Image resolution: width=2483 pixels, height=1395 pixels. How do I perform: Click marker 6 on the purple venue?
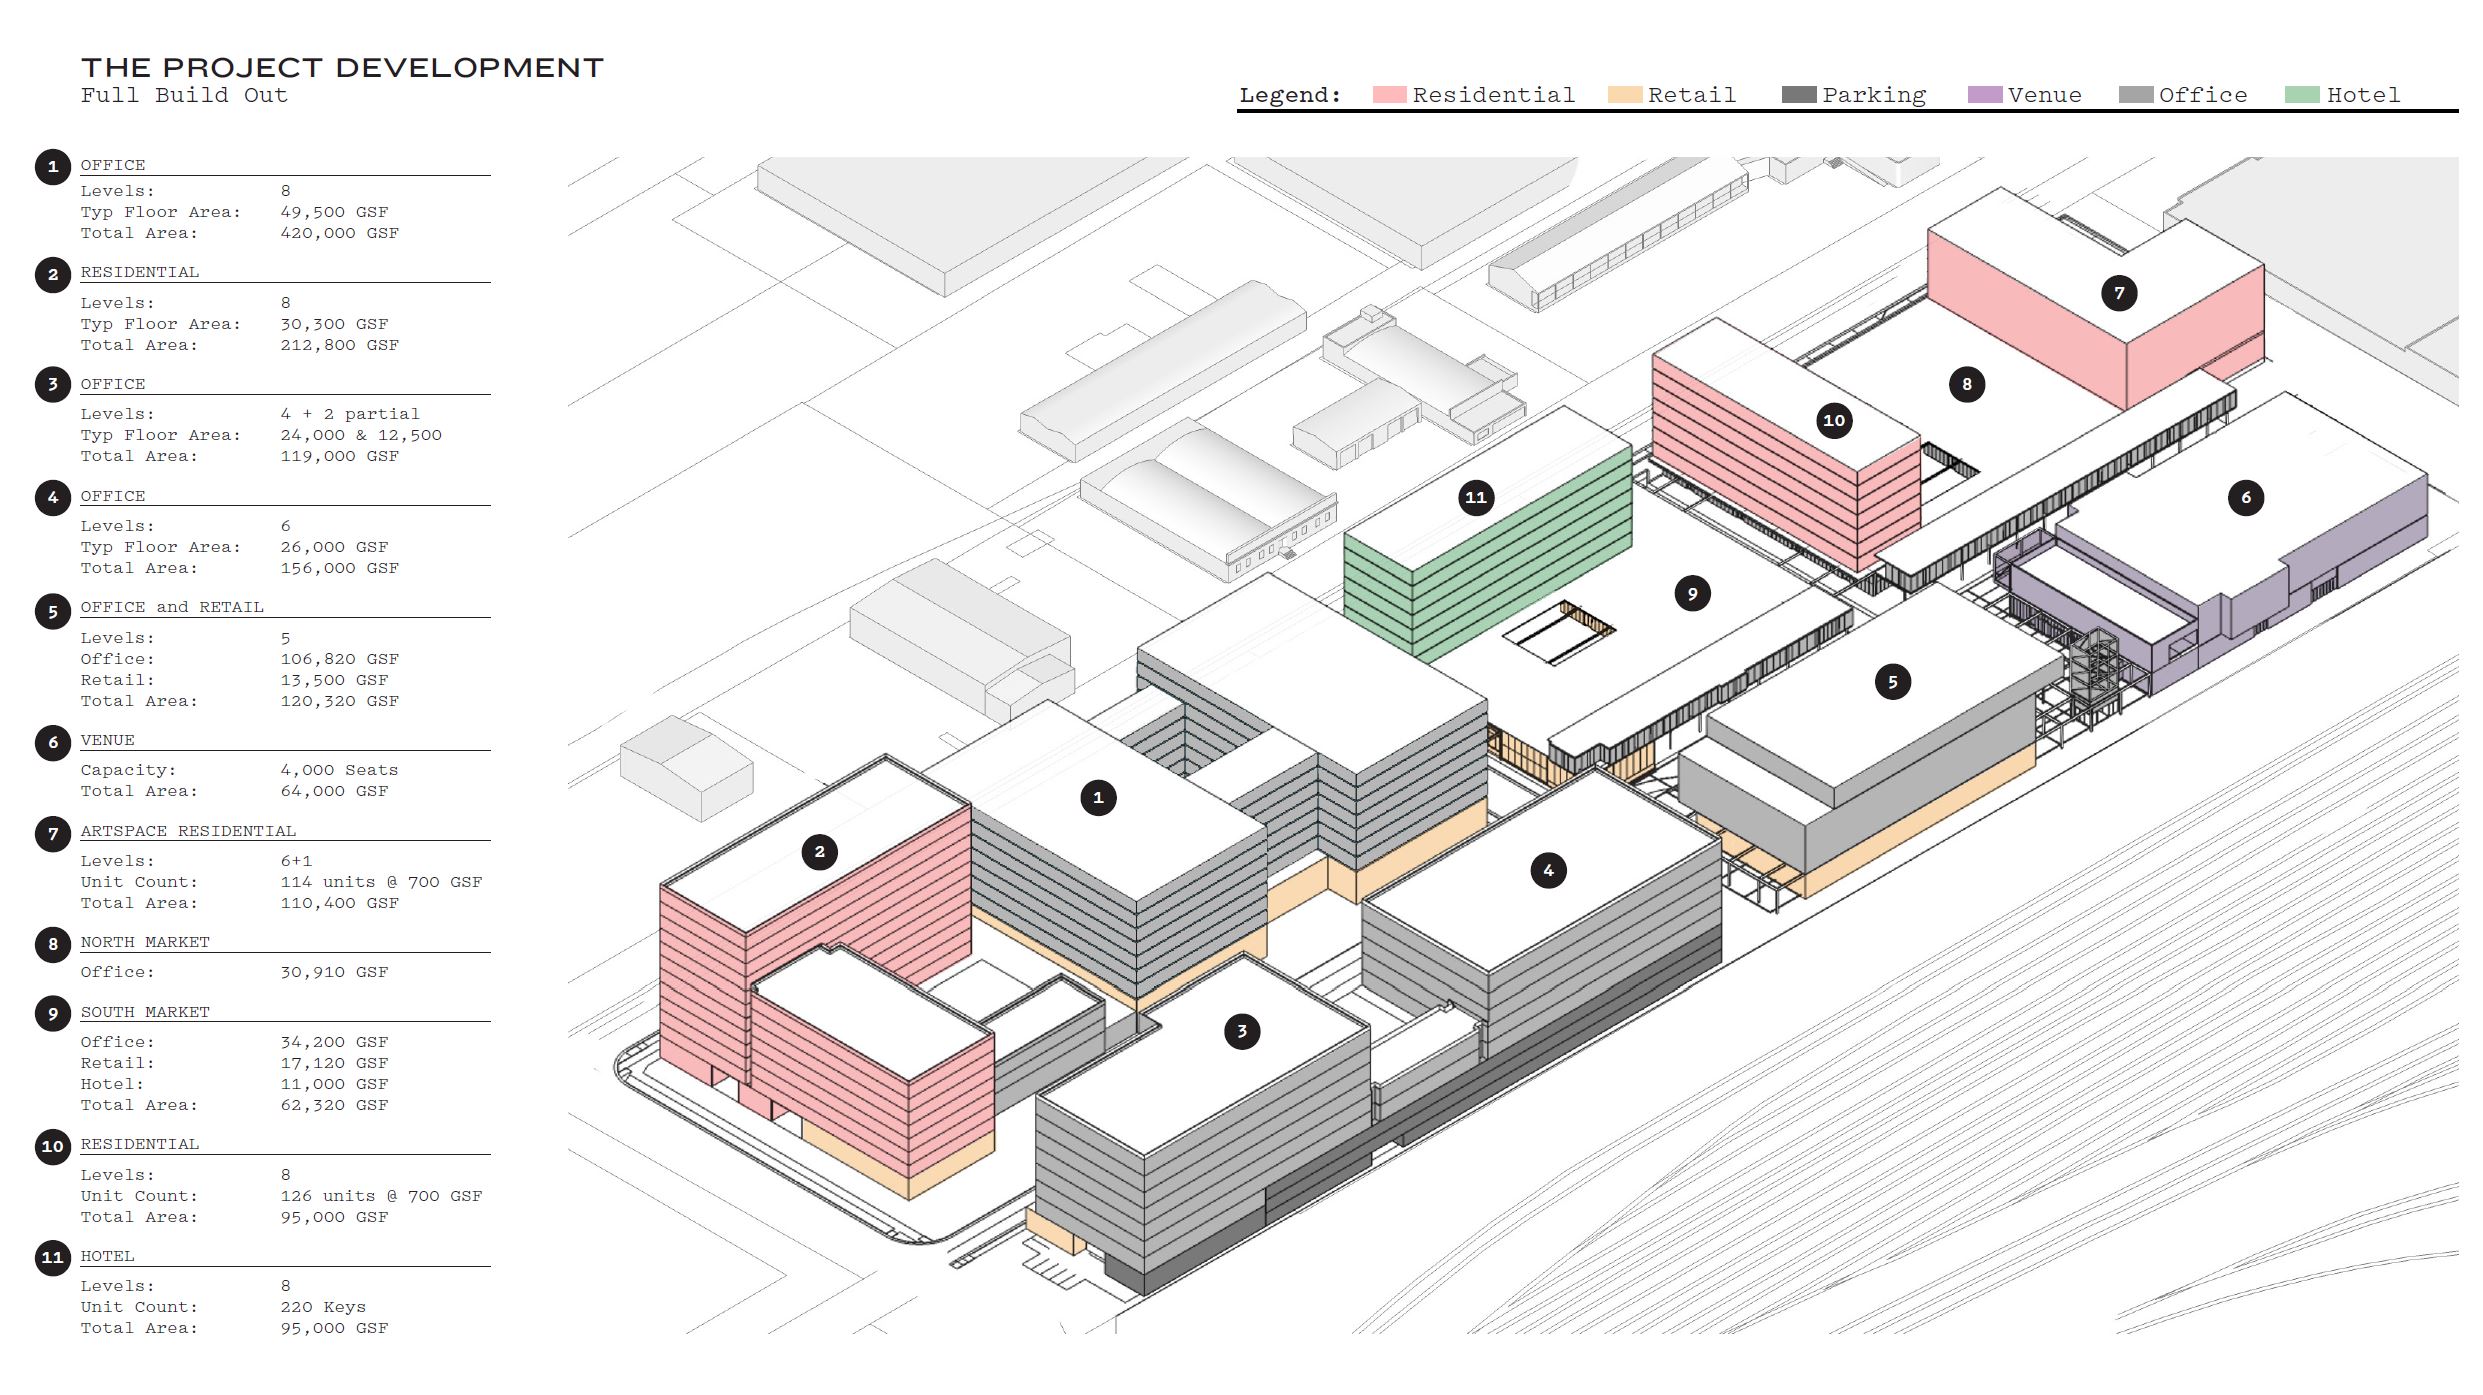pos(2245,497)
